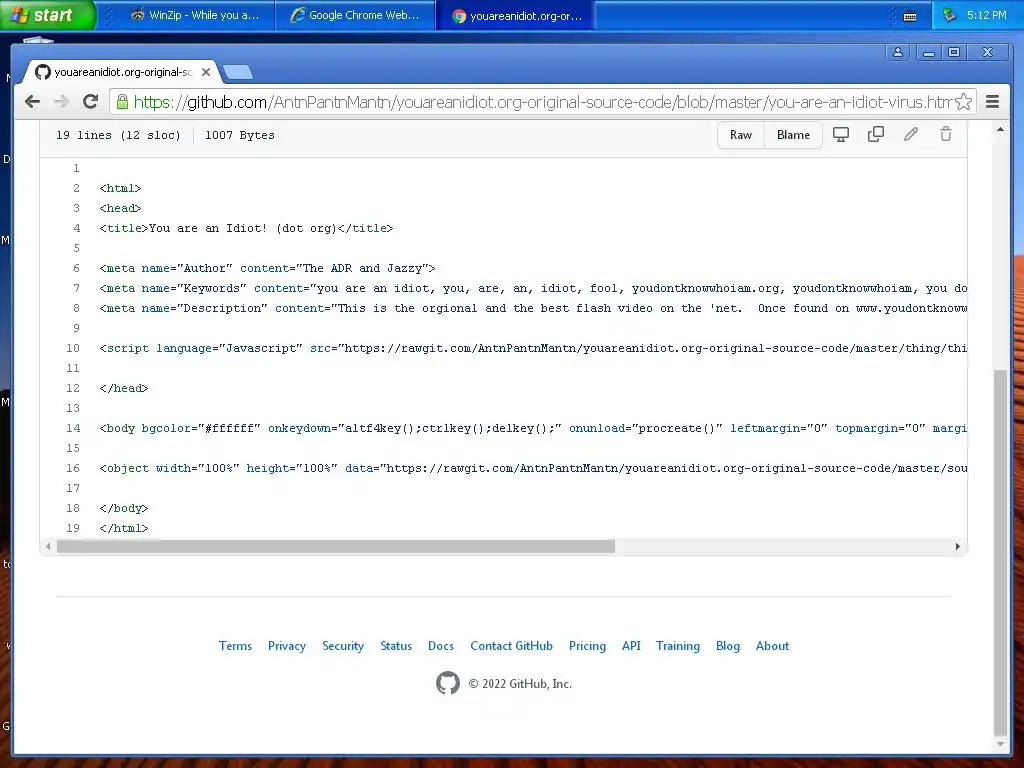1024x768 pixels.
Task: Copy file contents icon
Action: coord(876,134)
